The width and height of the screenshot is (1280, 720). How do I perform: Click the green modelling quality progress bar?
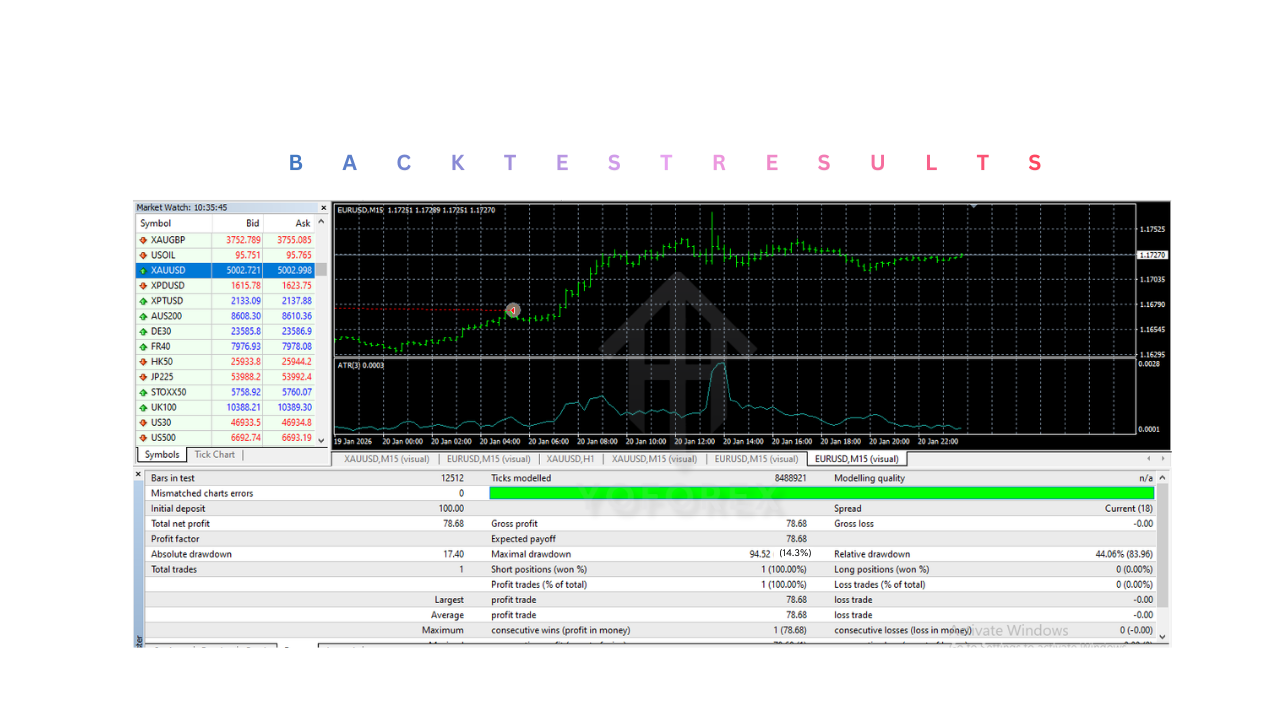click(x=820, y=493)
